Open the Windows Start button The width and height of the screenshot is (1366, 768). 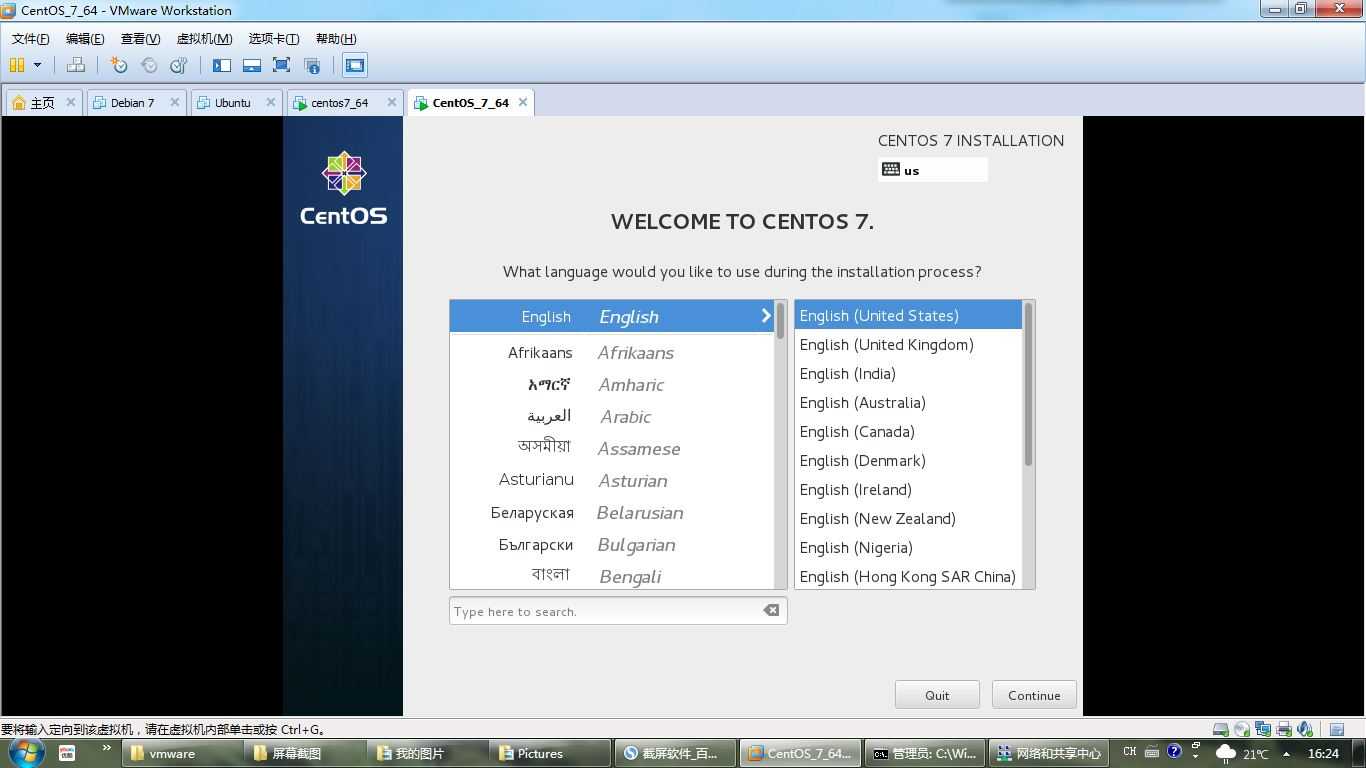click(26, 753)
